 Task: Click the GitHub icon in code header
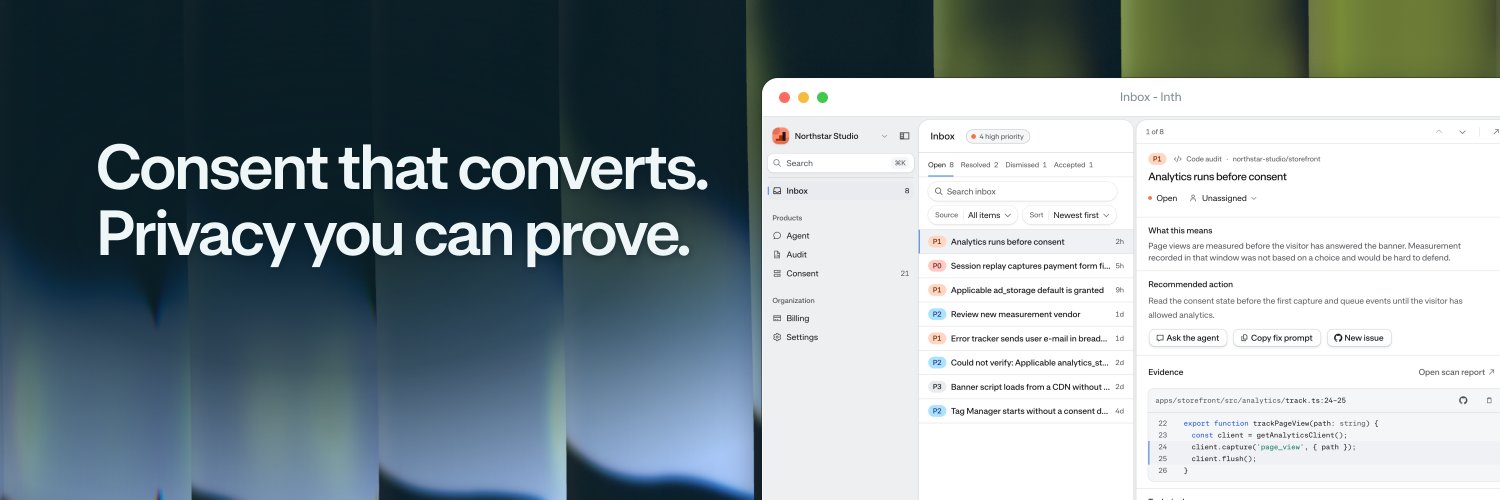pyautogui.click(x=1463, y=400)
